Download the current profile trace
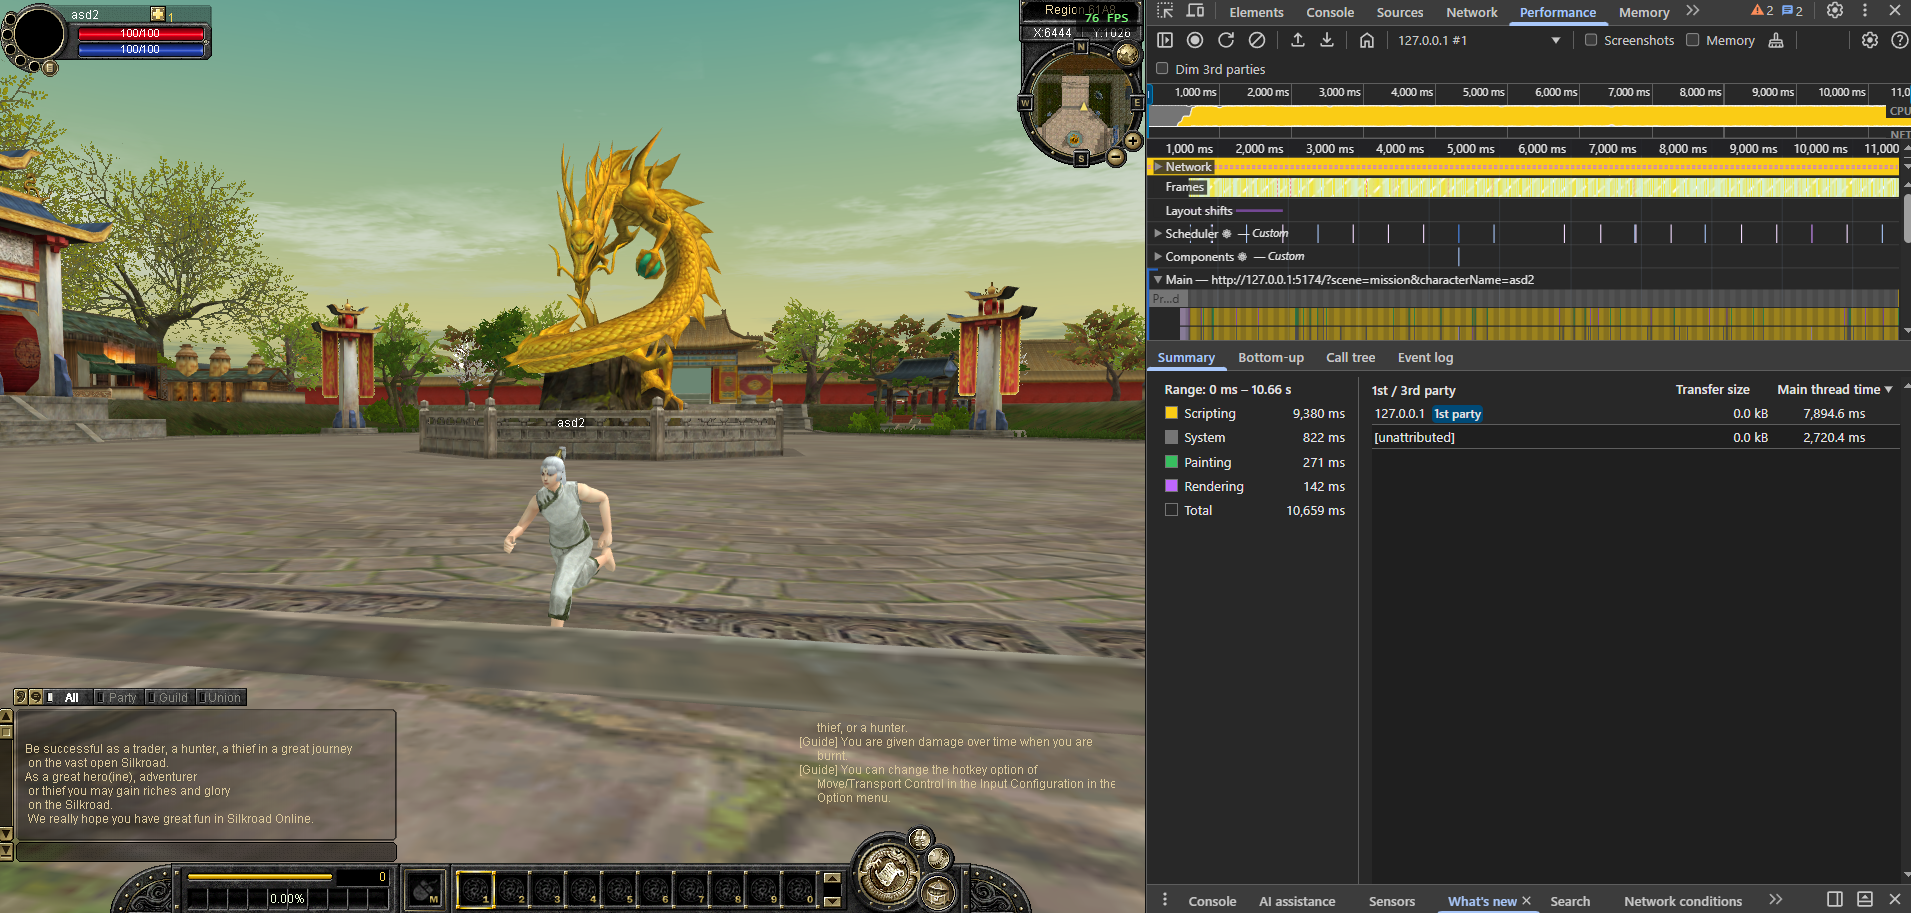The width and height of the screenshot is (1911, 913). pos(1327,40)
